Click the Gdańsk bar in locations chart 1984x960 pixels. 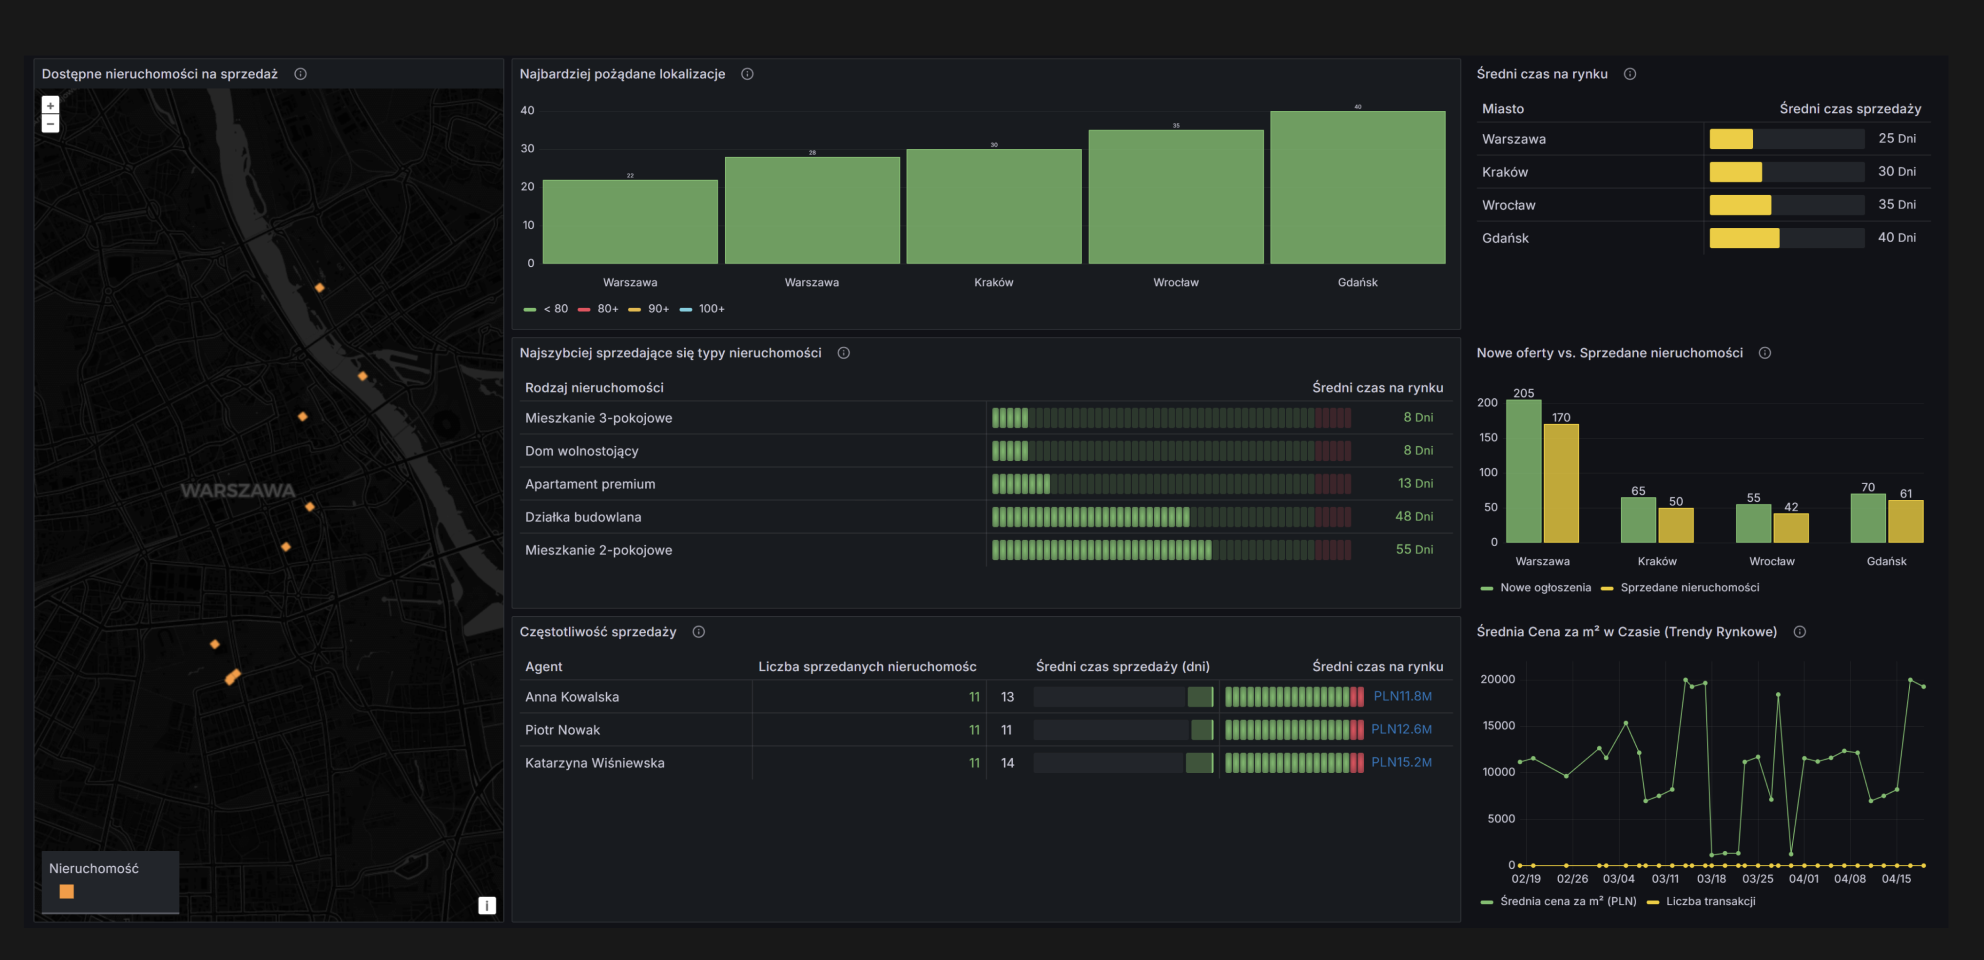pos(1357,188)
